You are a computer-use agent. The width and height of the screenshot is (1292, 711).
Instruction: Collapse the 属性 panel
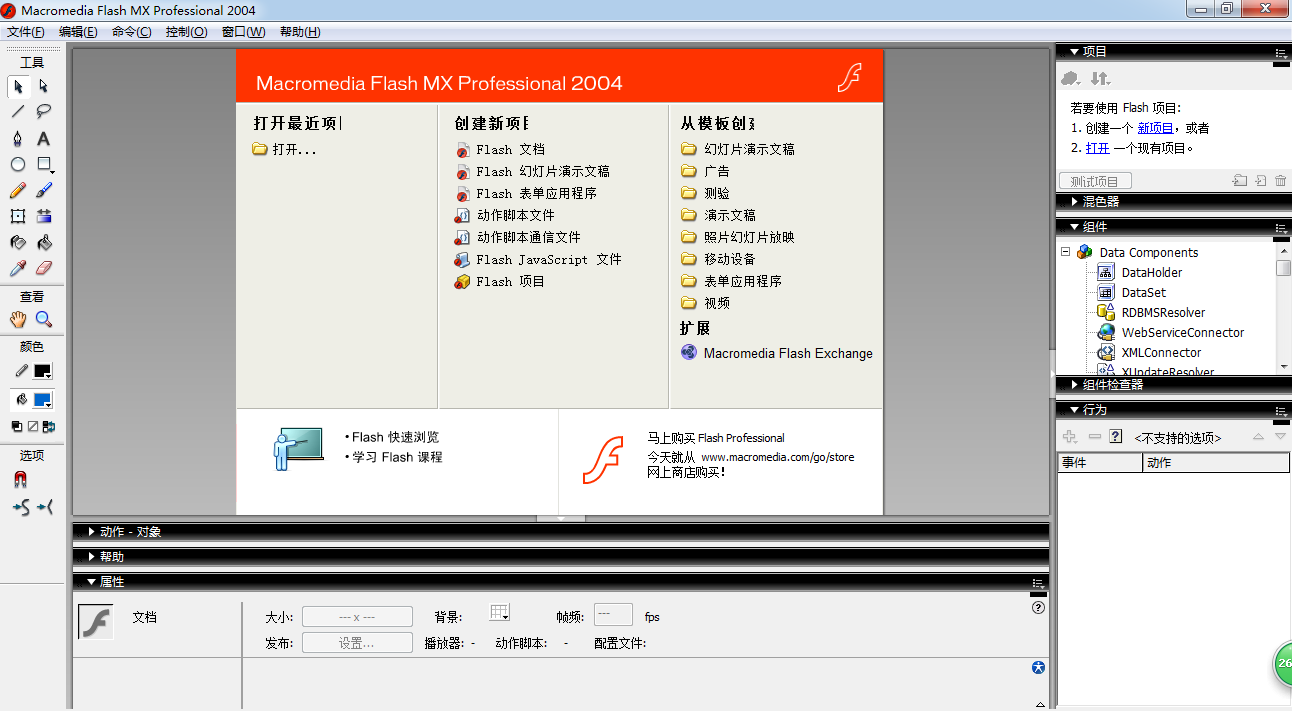click(x=92, y=581)
